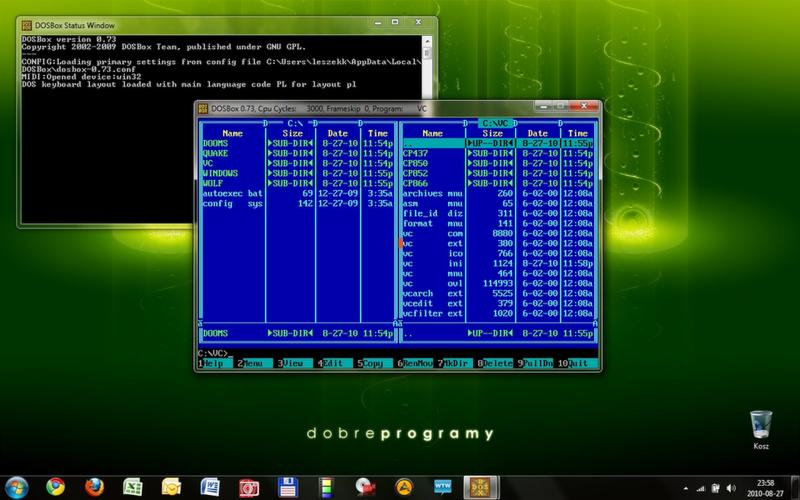This screenshot has width=800, height=500.
Task: Launch Firefox from the taskbar
Action: (94, 487)
